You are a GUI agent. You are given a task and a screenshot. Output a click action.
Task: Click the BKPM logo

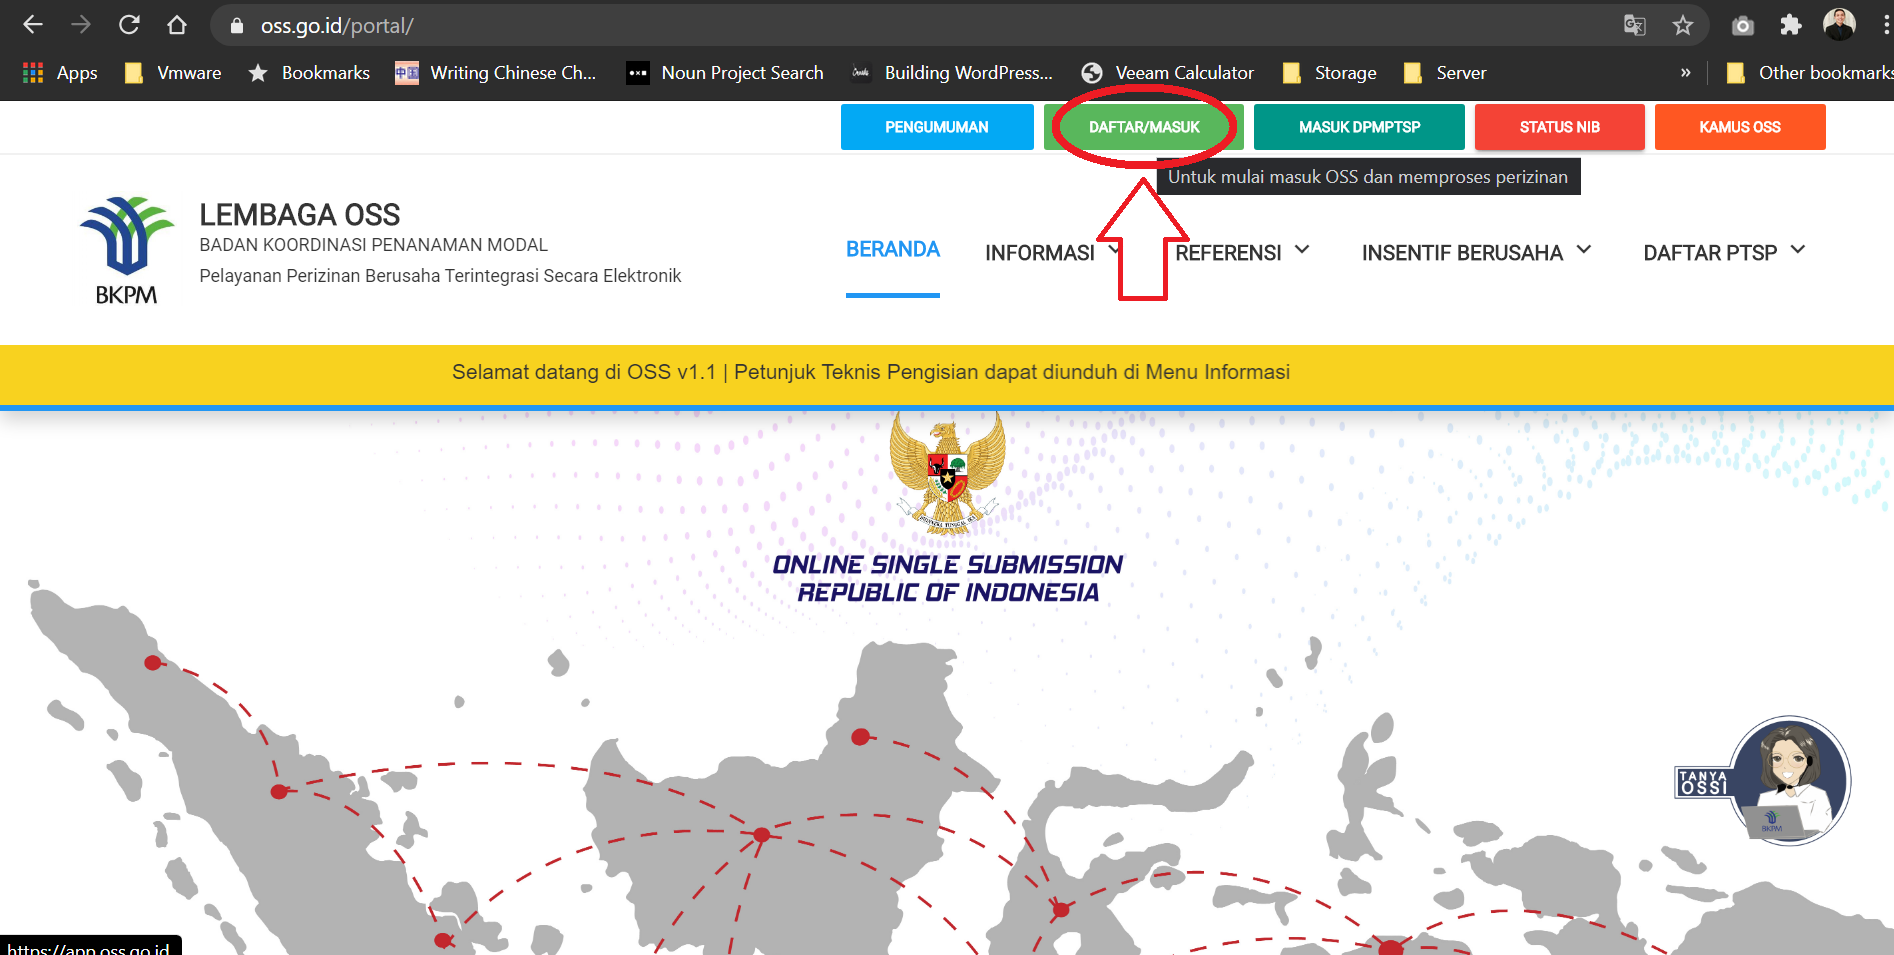point(127,250)
